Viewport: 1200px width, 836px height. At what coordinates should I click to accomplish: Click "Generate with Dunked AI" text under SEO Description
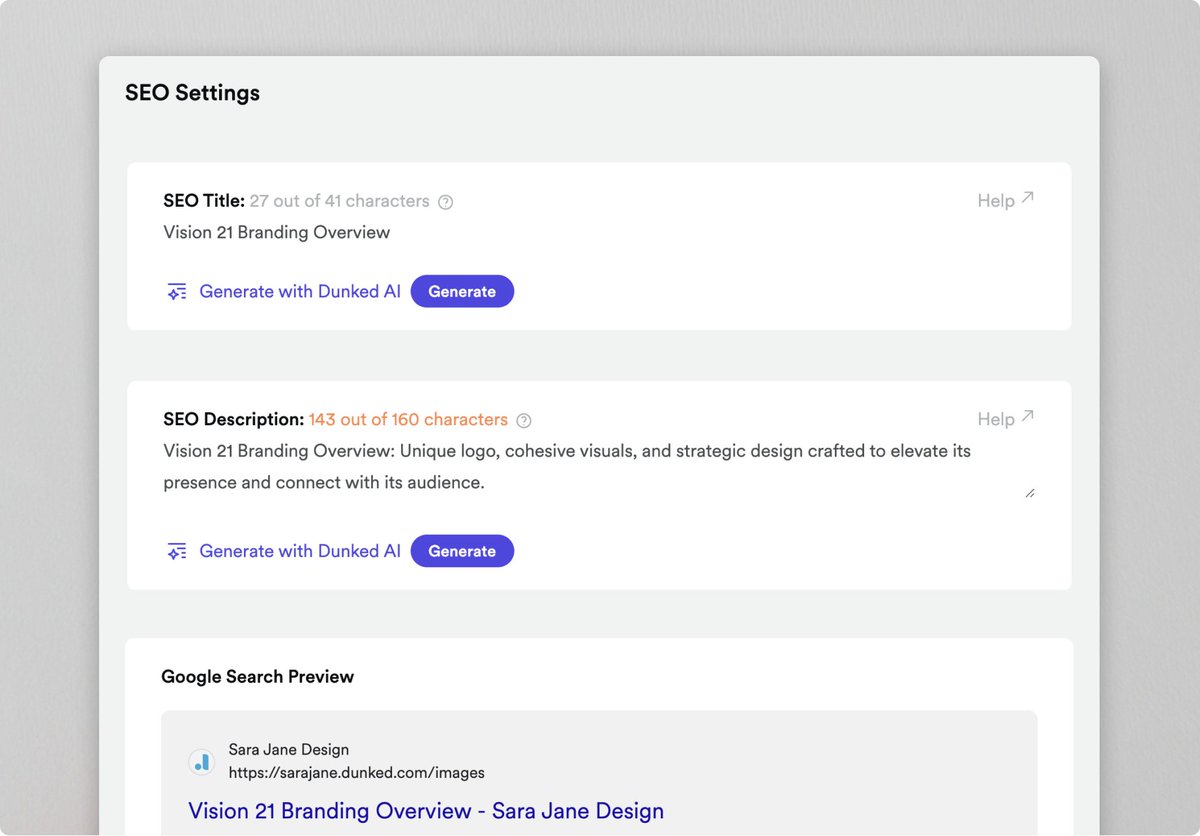300,551
